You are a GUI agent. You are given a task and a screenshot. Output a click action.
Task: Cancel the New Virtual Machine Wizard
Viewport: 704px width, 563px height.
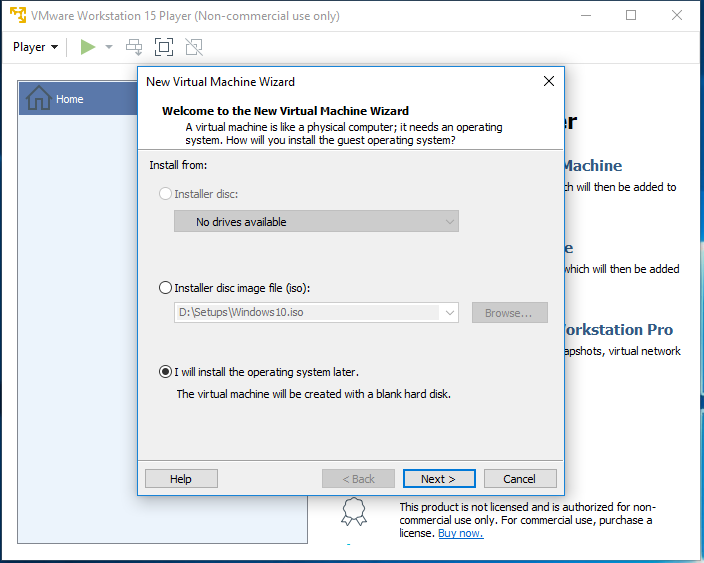(520, 479)
